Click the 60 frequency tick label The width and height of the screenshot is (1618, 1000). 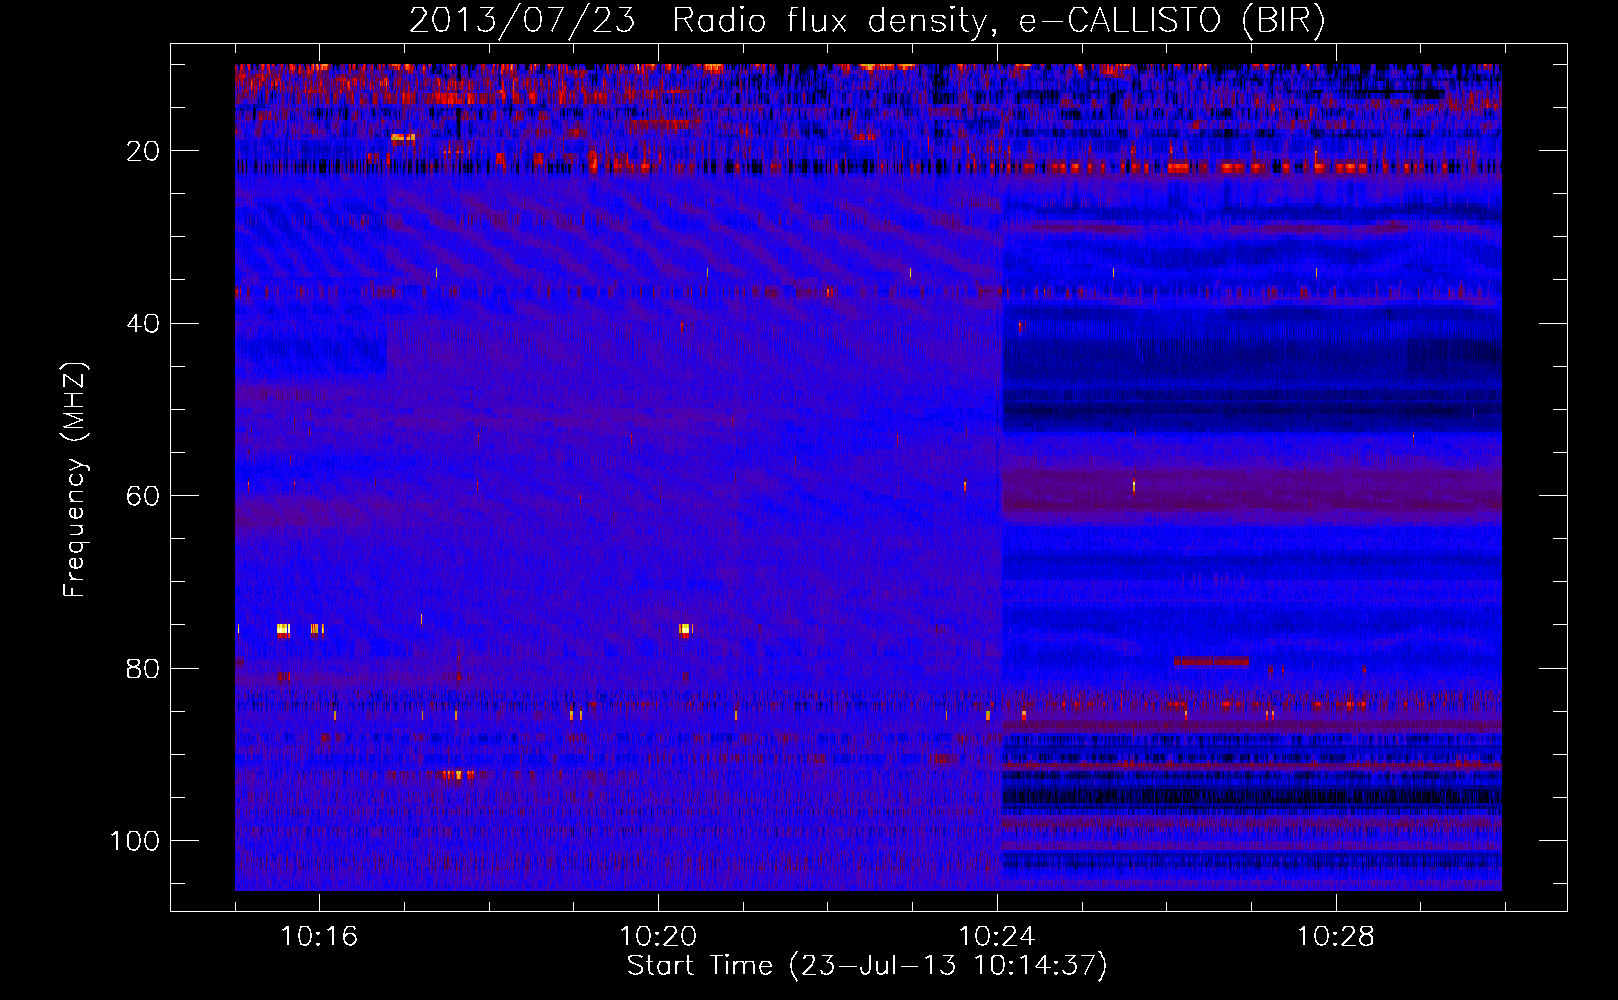click(x=144, y=496)
